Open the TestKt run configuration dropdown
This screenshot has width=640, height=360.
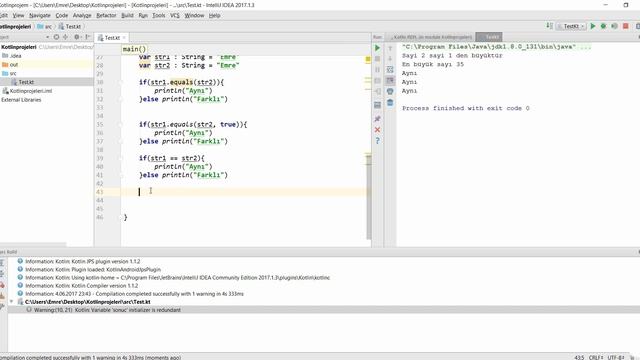click(571, 26)
